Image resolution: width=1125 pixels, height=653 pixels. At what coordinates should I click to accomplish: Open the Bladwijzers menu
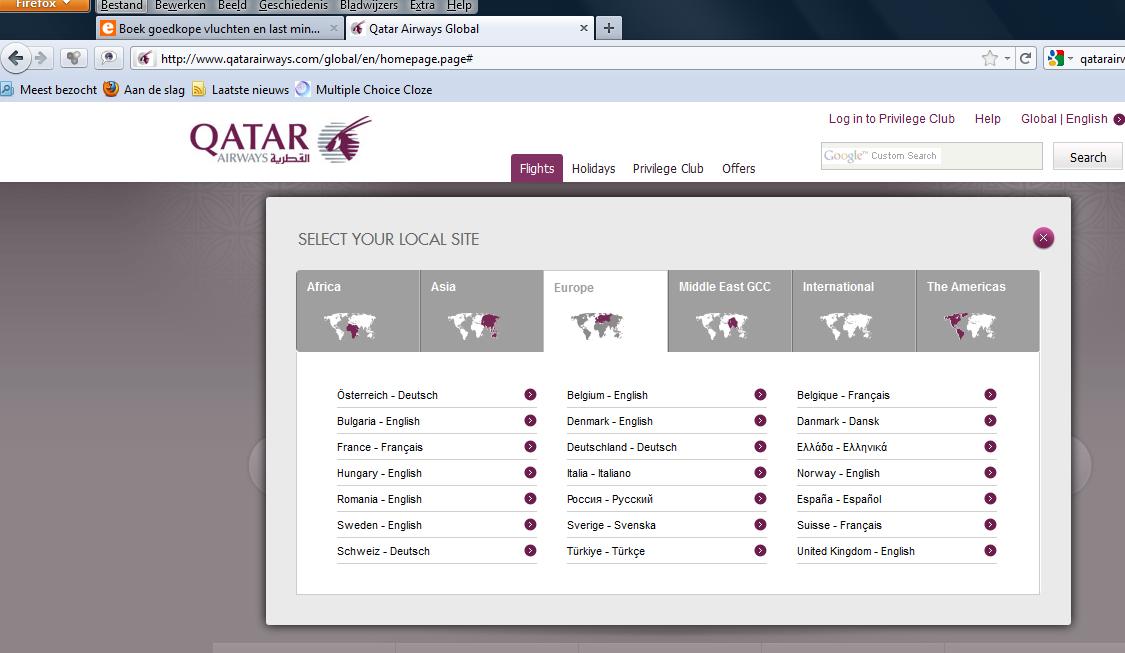click(369, 6)
